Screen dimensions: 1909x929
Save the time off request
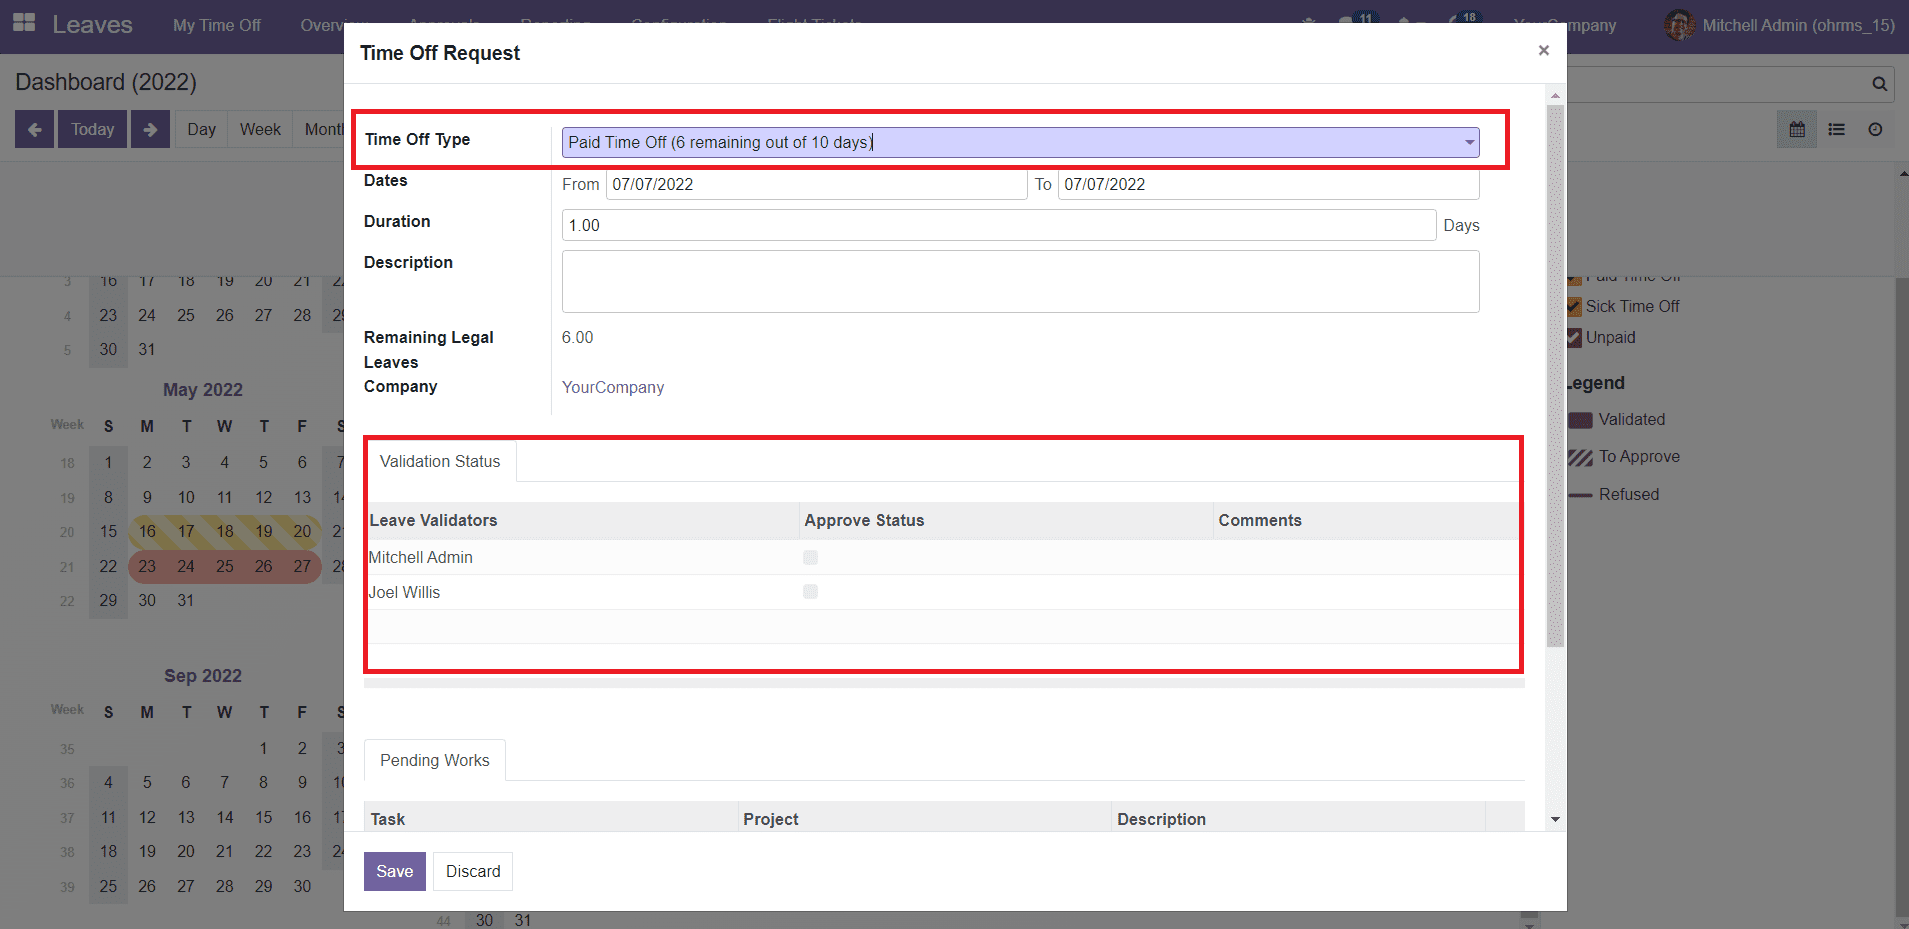pyautogui.click(x=394, y=871)
